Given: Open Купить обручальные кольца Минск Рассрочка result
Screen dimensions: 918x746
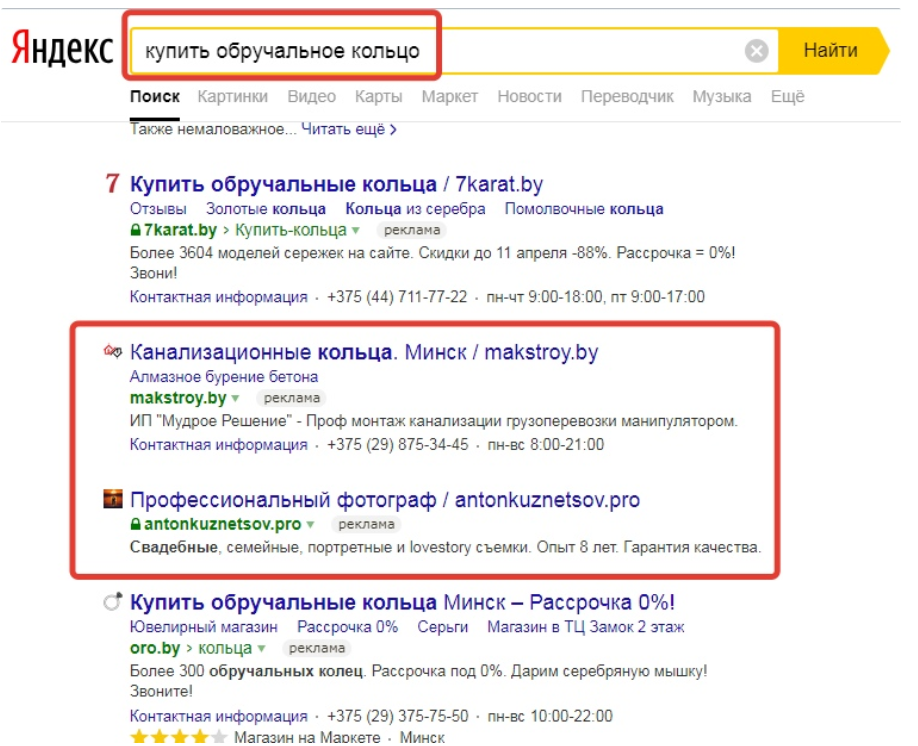Looking at the screenshot, I should tap(402, 603).
